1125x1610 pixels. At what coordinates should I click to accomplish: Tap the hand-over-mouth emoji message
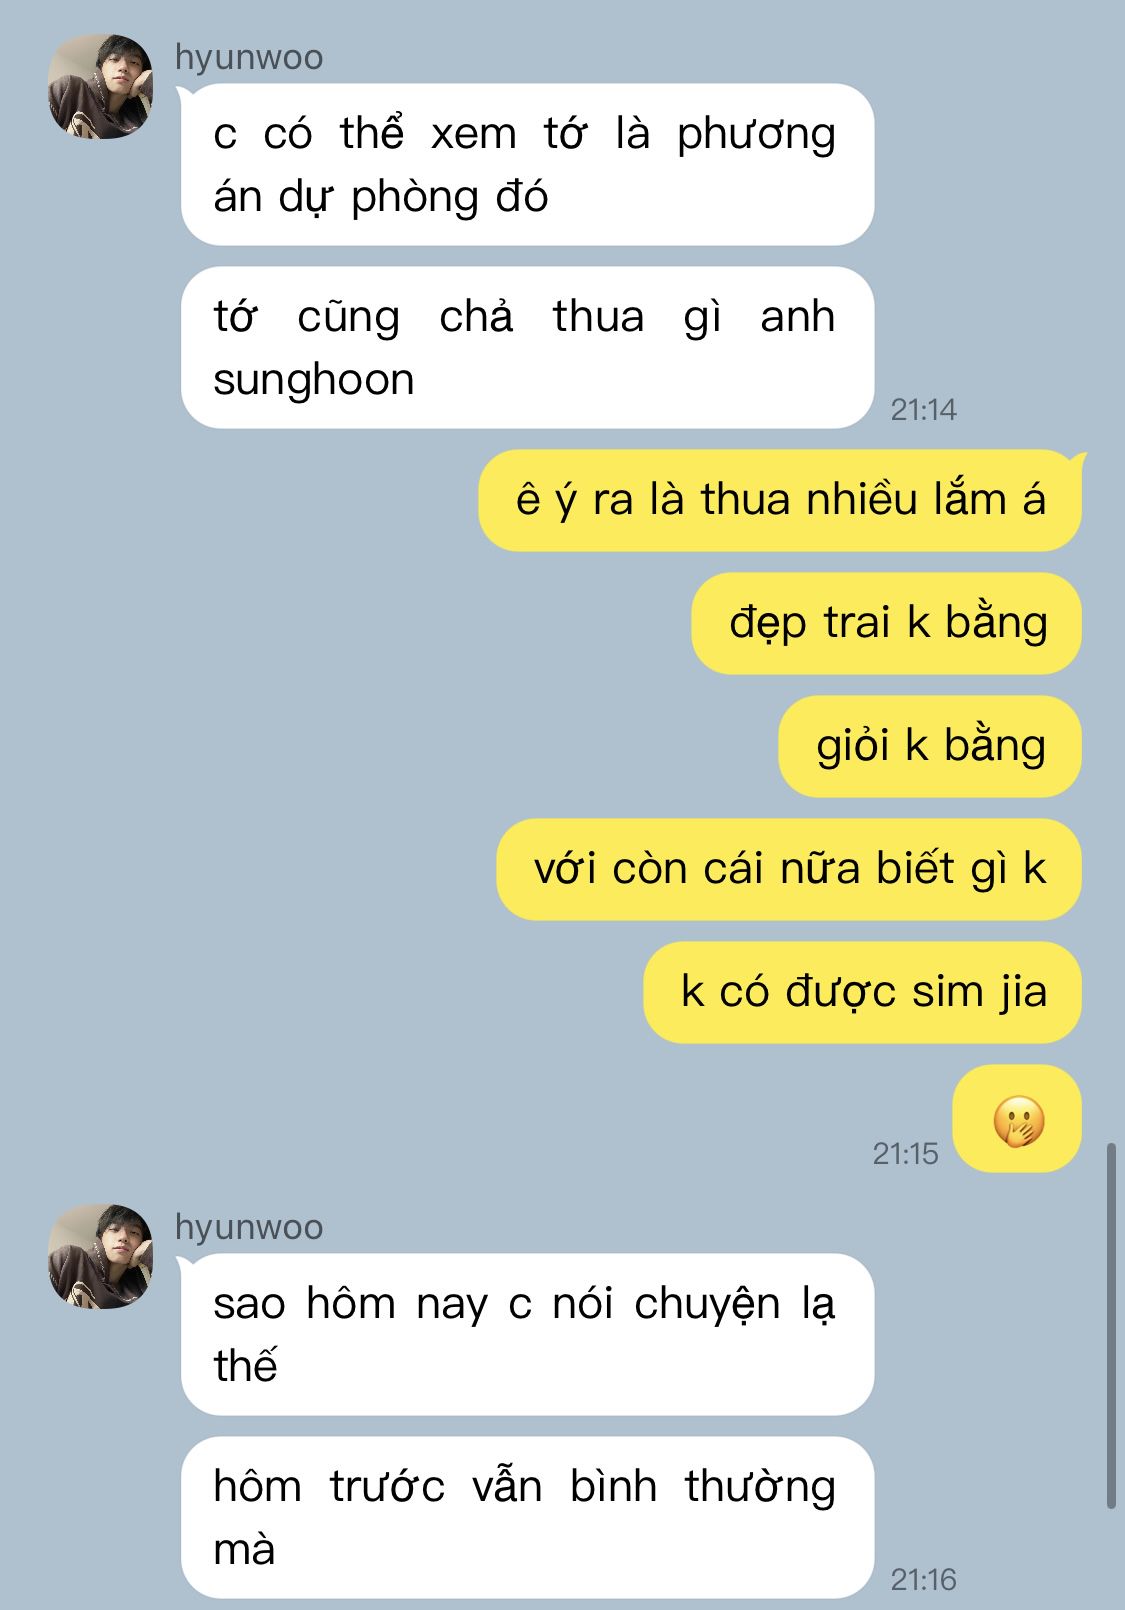(1018, 1119)
